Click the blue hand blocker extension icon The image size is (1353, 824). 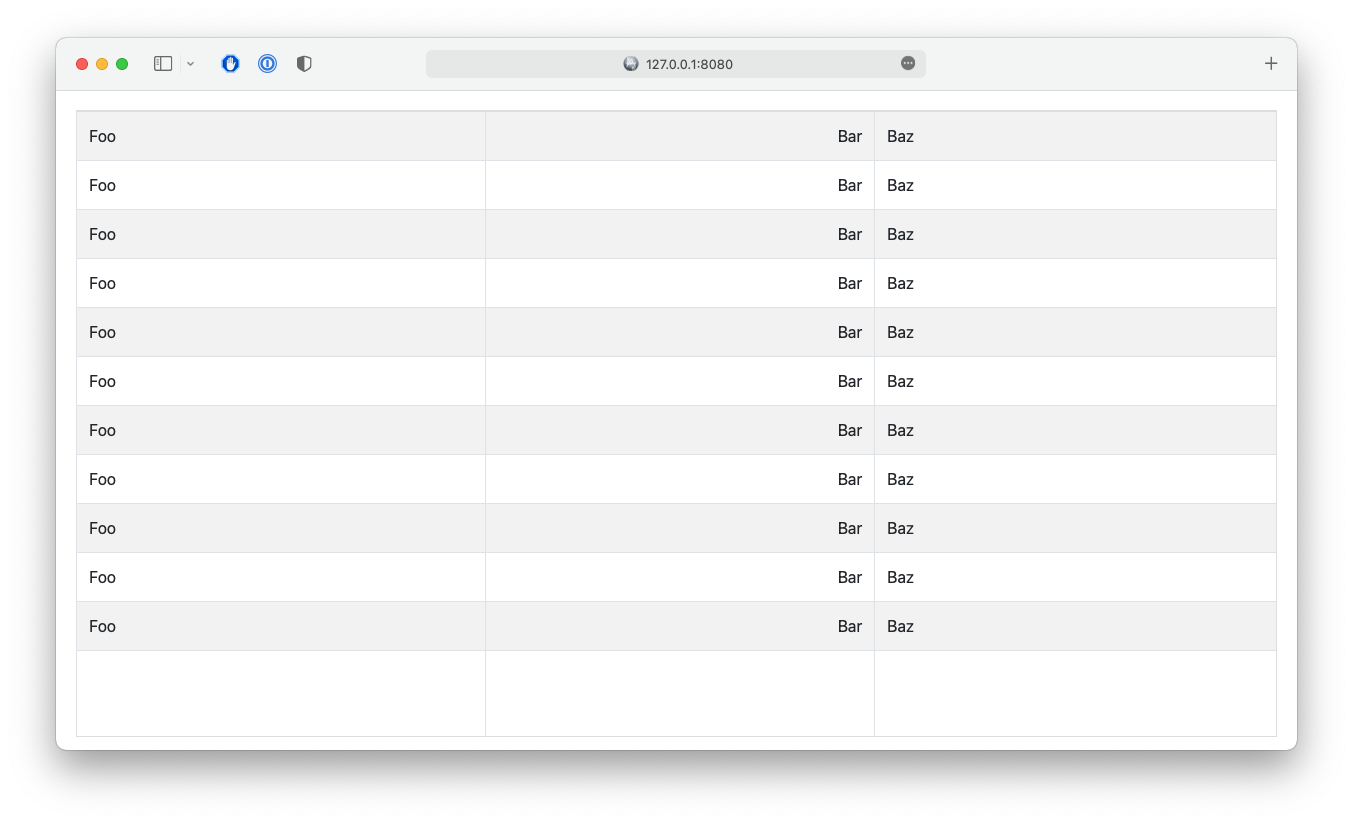tap(231, 64)
